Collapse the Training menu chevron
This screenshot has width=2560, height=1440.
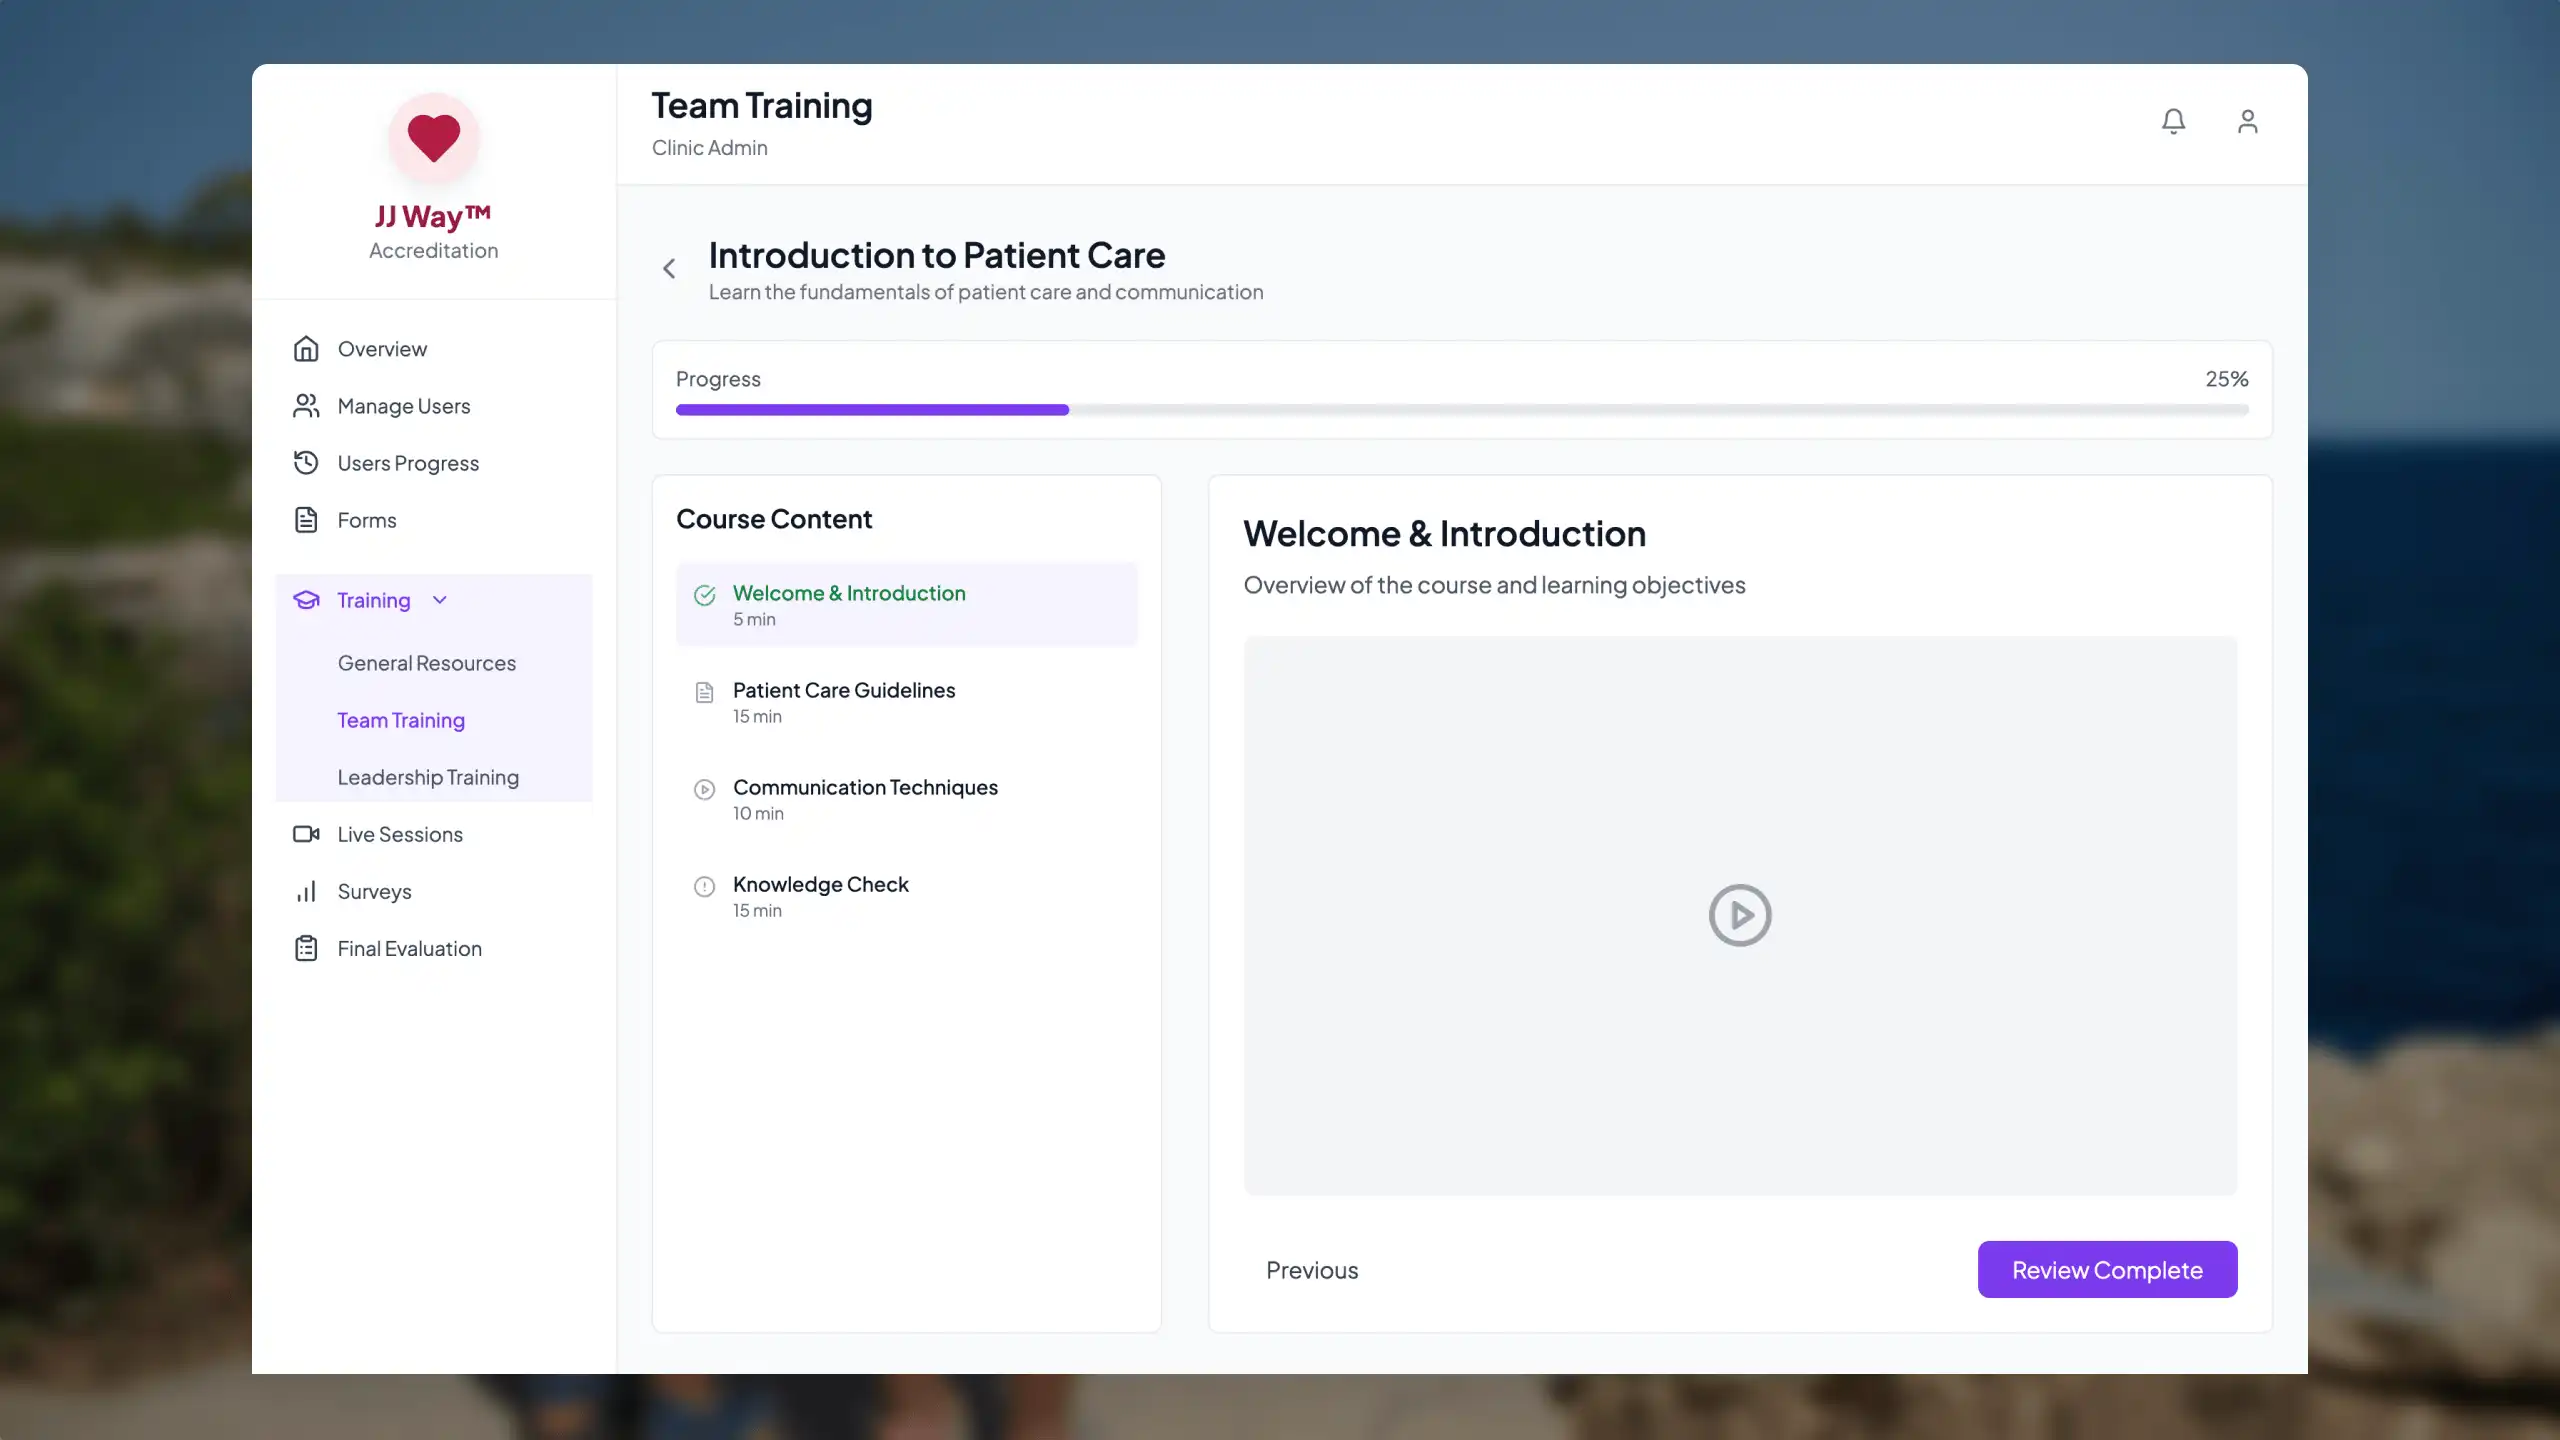point(440,600)
